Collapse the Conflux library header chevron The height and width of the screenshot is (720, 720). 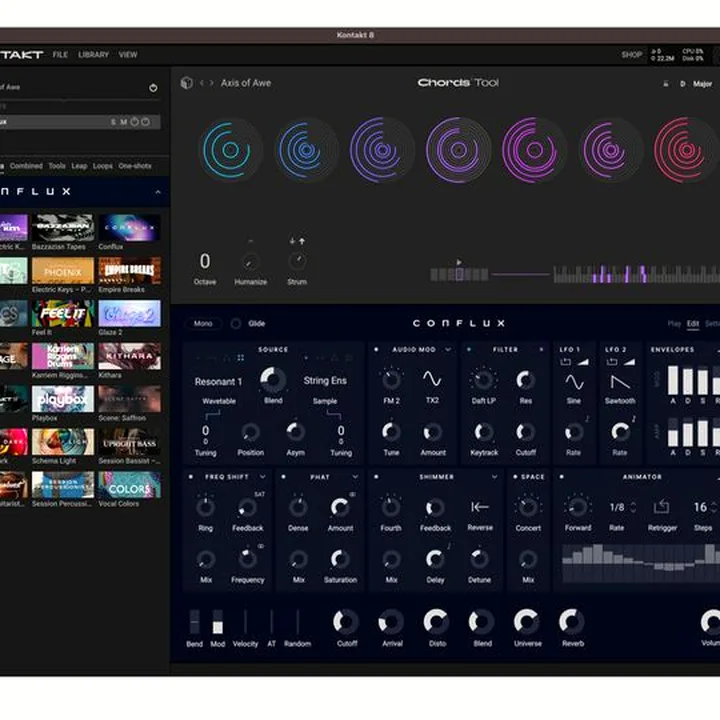click(158, 192)
